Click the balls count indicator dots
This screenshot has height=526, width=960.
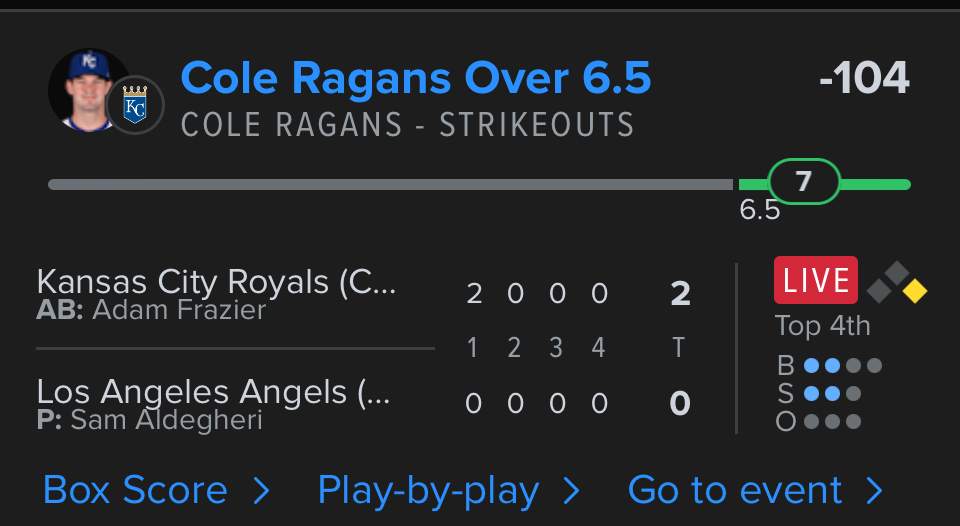click(x=842, y=365)
